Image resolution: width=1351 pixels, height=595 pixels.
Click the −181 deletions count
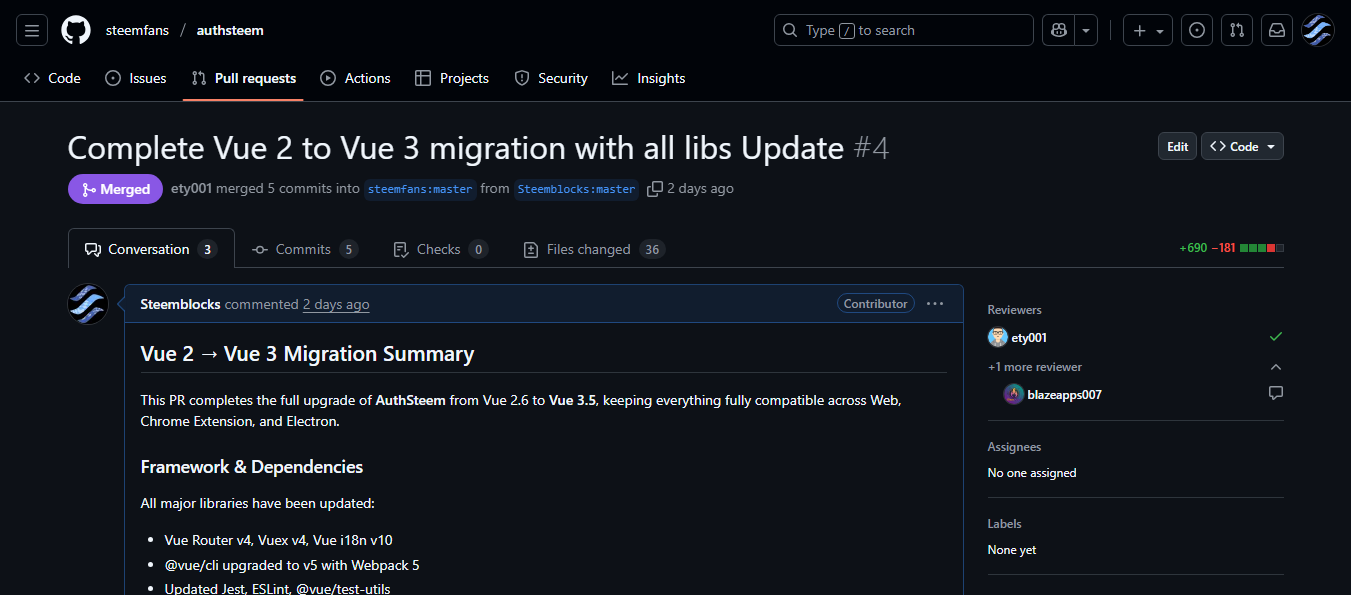point(1223,248)
